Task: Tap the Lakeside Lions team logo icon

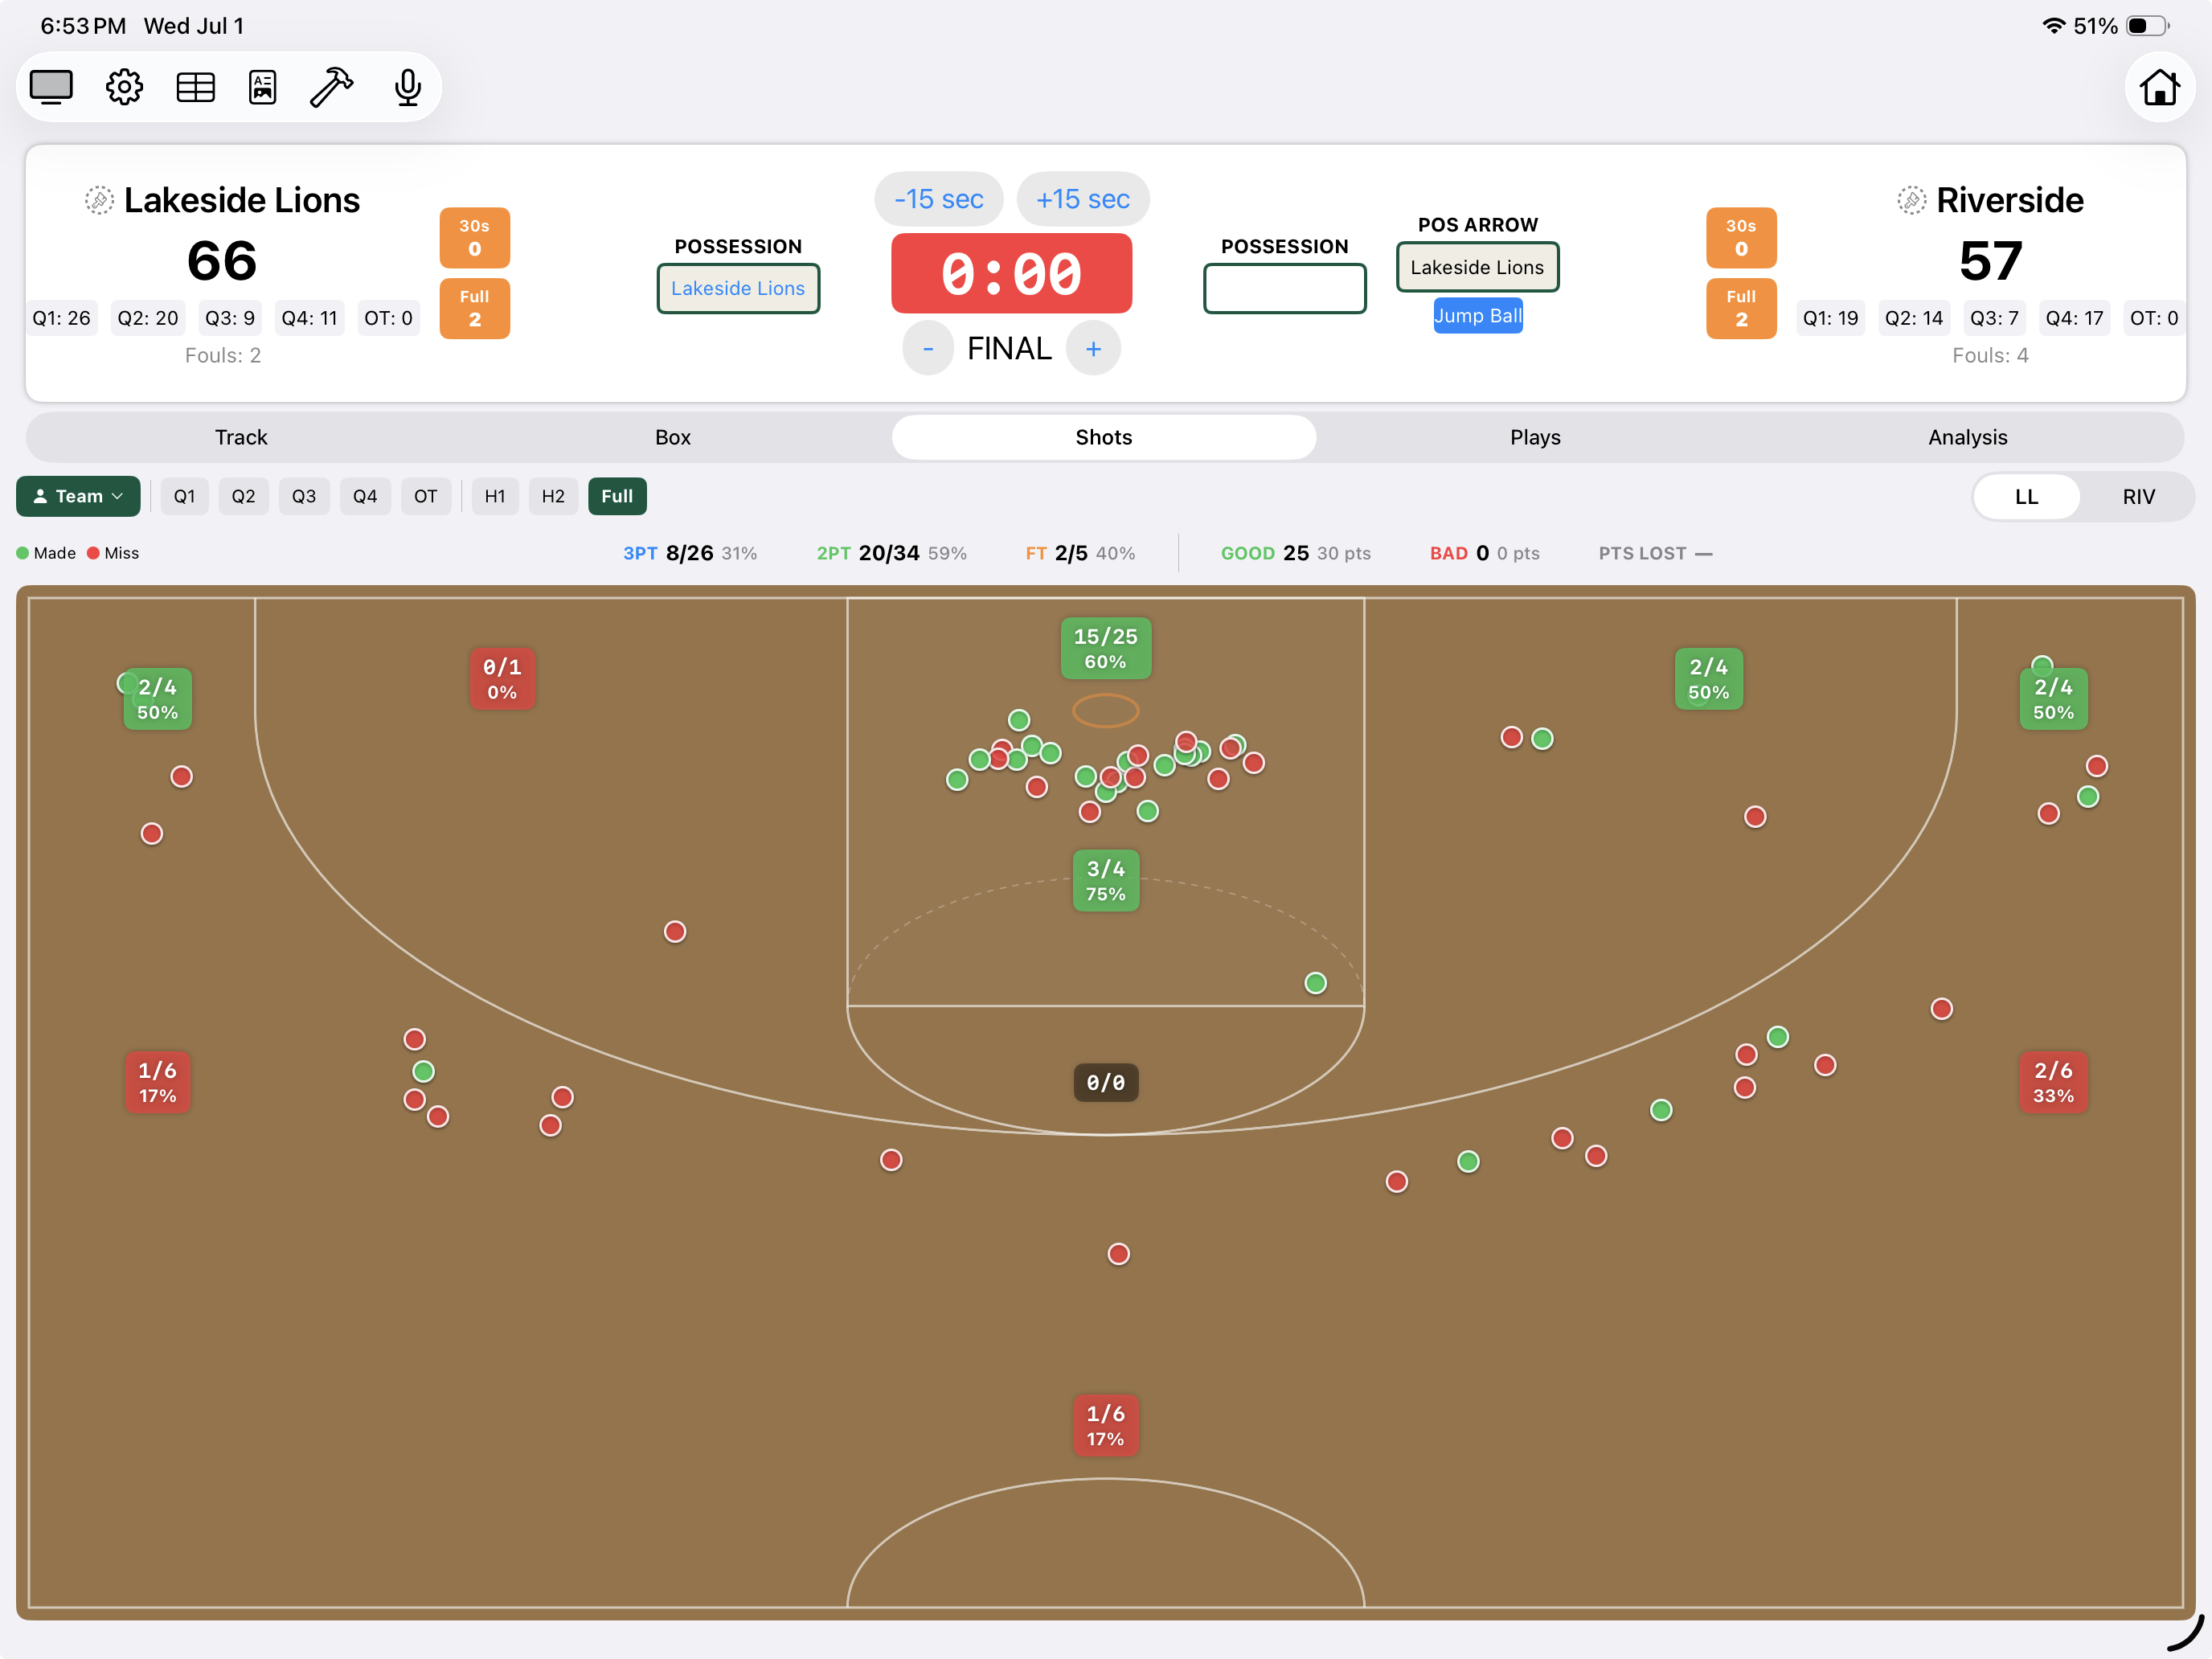Action: (99, 200)
